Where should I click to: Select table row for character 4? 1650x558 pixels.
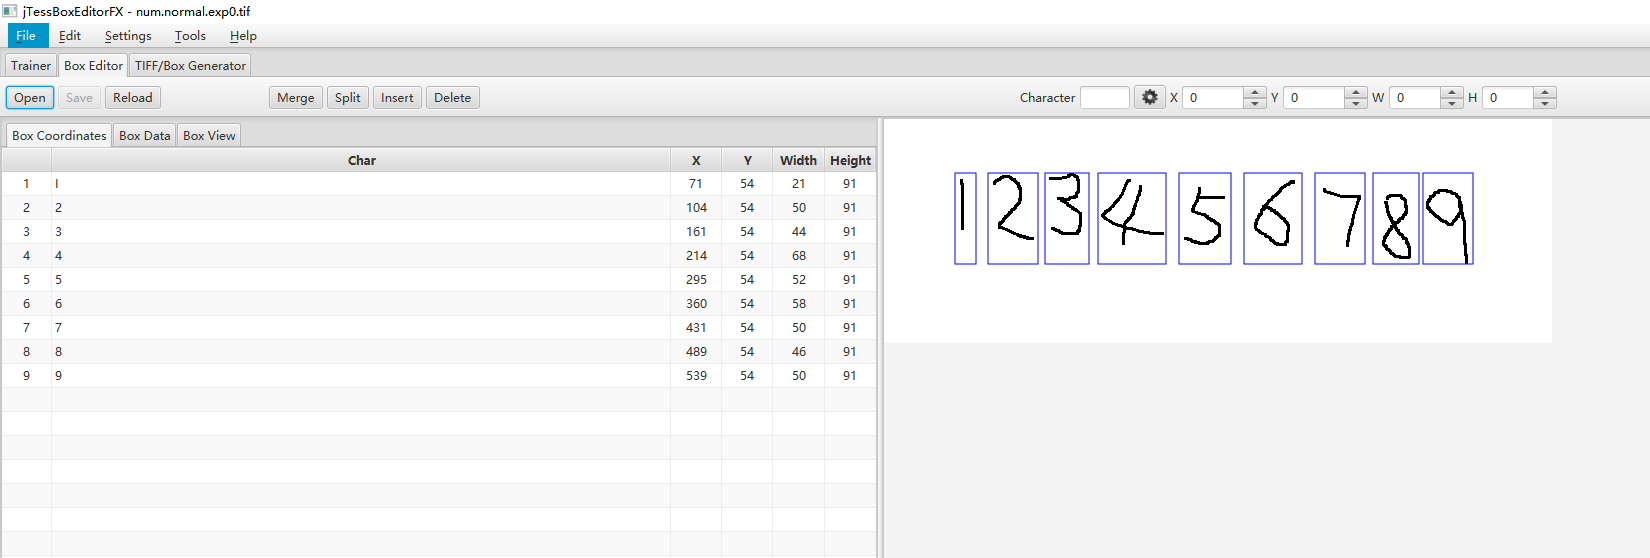[360, 256]
